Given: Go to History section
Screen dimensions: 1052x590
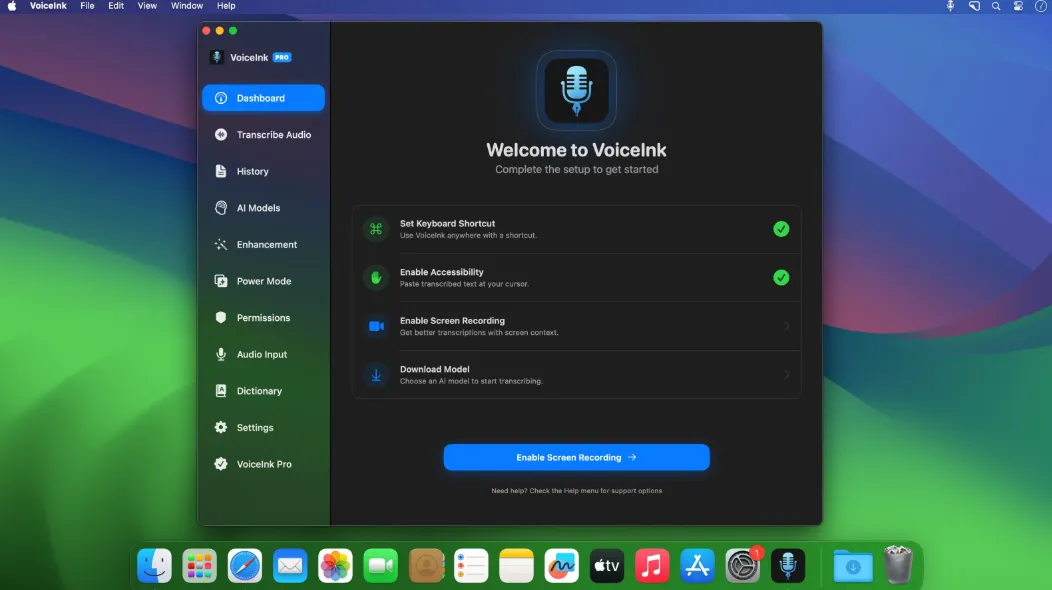Looking at the screenshot, I should click(263, 171).
